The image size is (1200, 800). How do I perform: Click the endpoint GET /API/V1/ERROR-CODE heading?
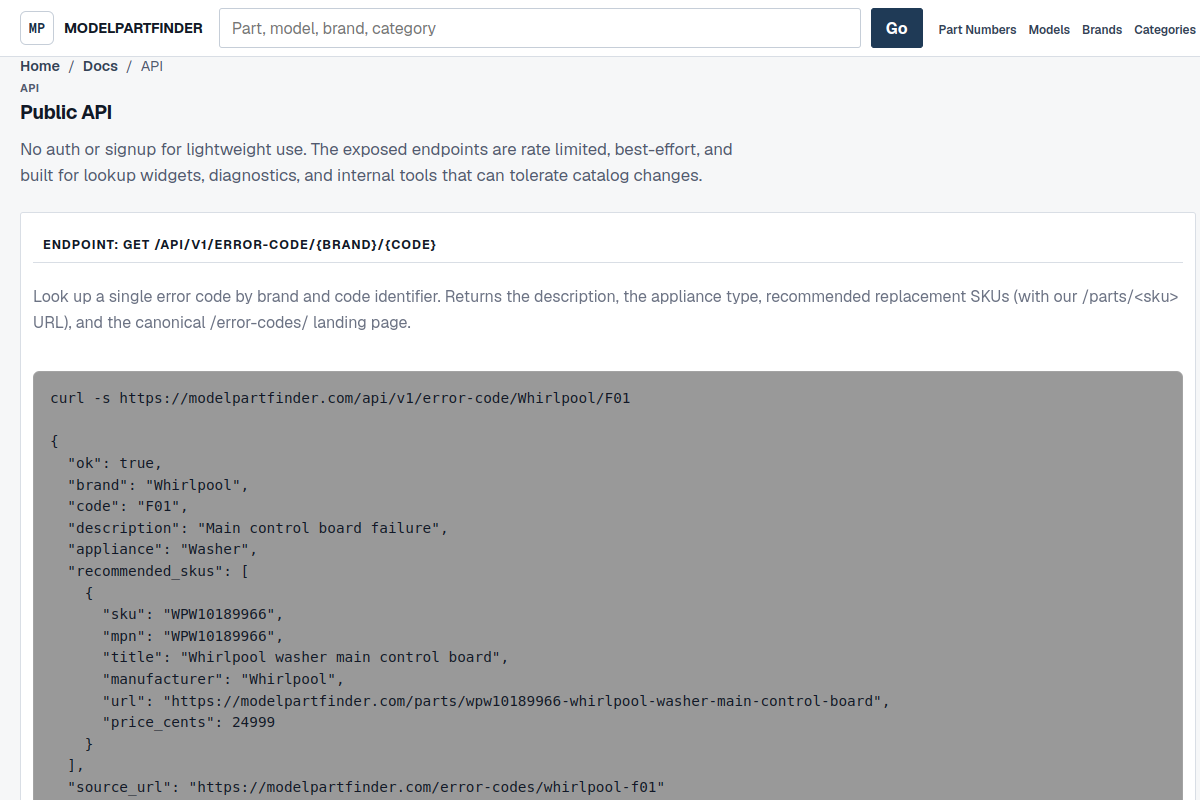[x=239, y=244]
